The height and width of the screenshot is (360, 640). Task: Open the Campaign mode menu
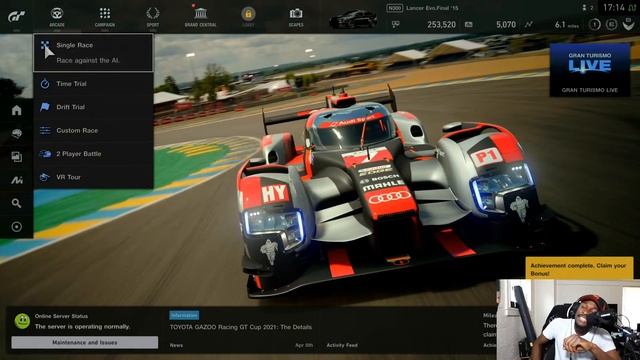point(104,17)
